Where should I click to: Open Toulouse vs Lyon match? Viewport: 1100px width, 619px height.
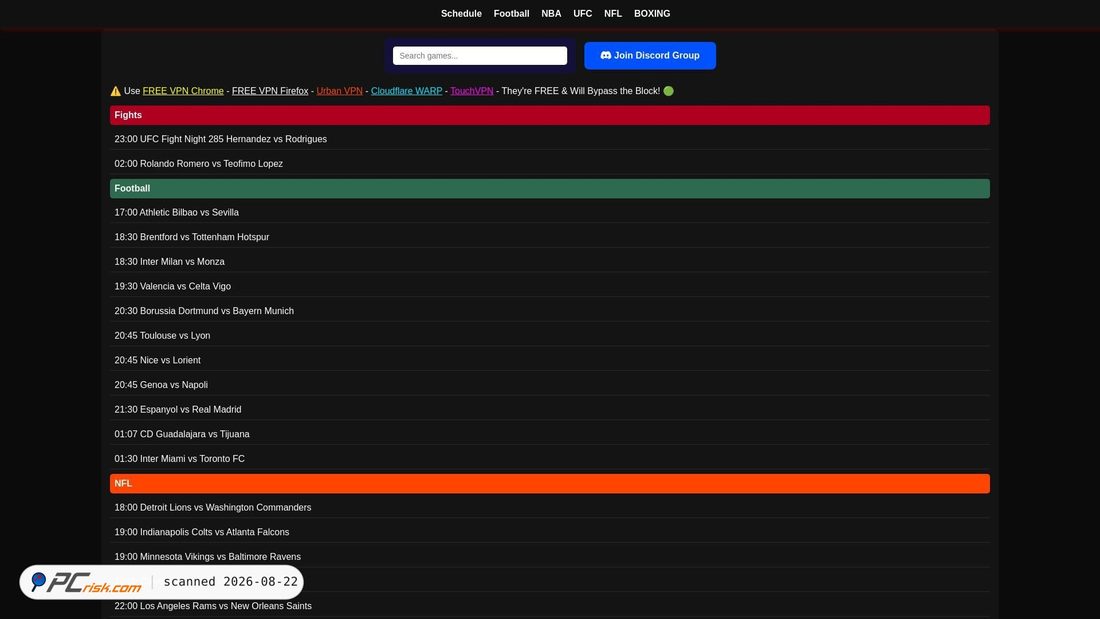tap(549, 335)
